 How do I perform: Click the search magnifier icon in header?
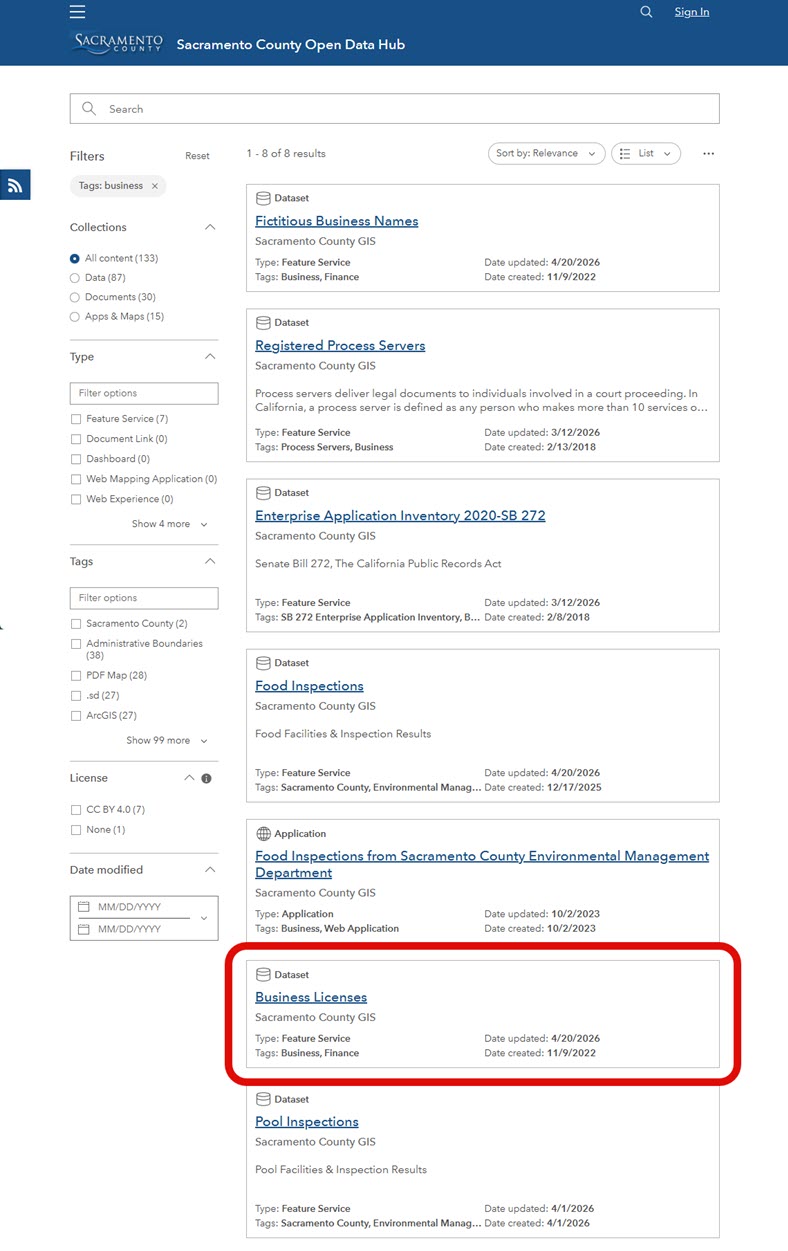[x=646, y=12]
